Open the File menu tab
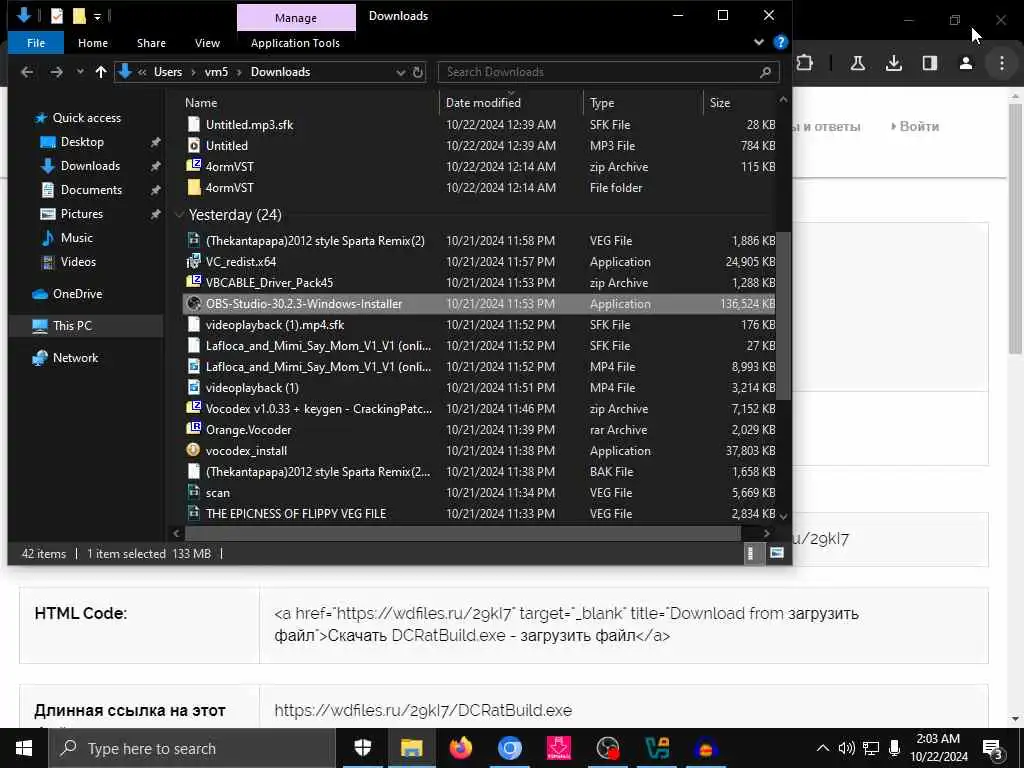This screenshot has height=768, width=1024. coord(36,42)
